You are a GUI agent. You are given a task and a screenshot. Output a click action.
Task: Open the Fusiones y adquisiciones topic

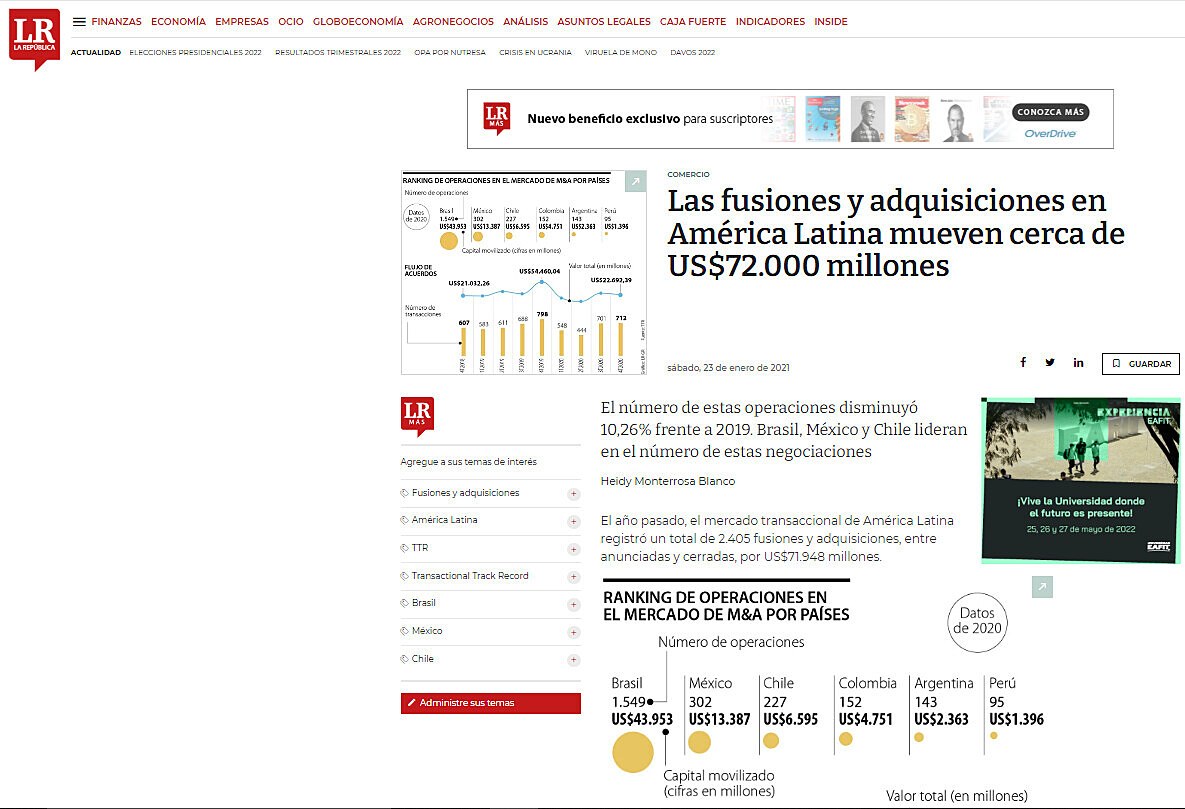(466, 493)
